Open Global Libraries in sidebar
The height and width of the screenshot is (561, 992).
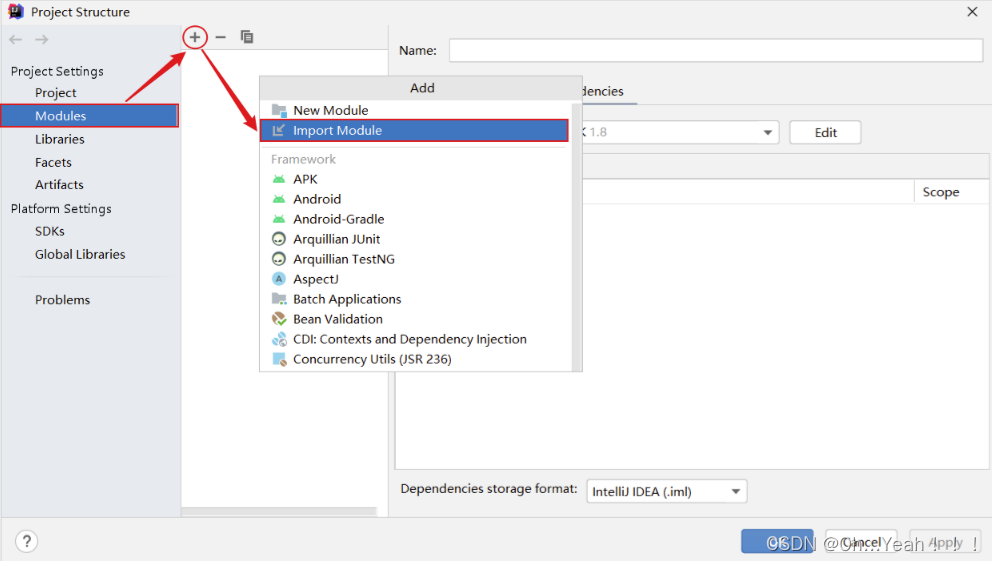80,254
